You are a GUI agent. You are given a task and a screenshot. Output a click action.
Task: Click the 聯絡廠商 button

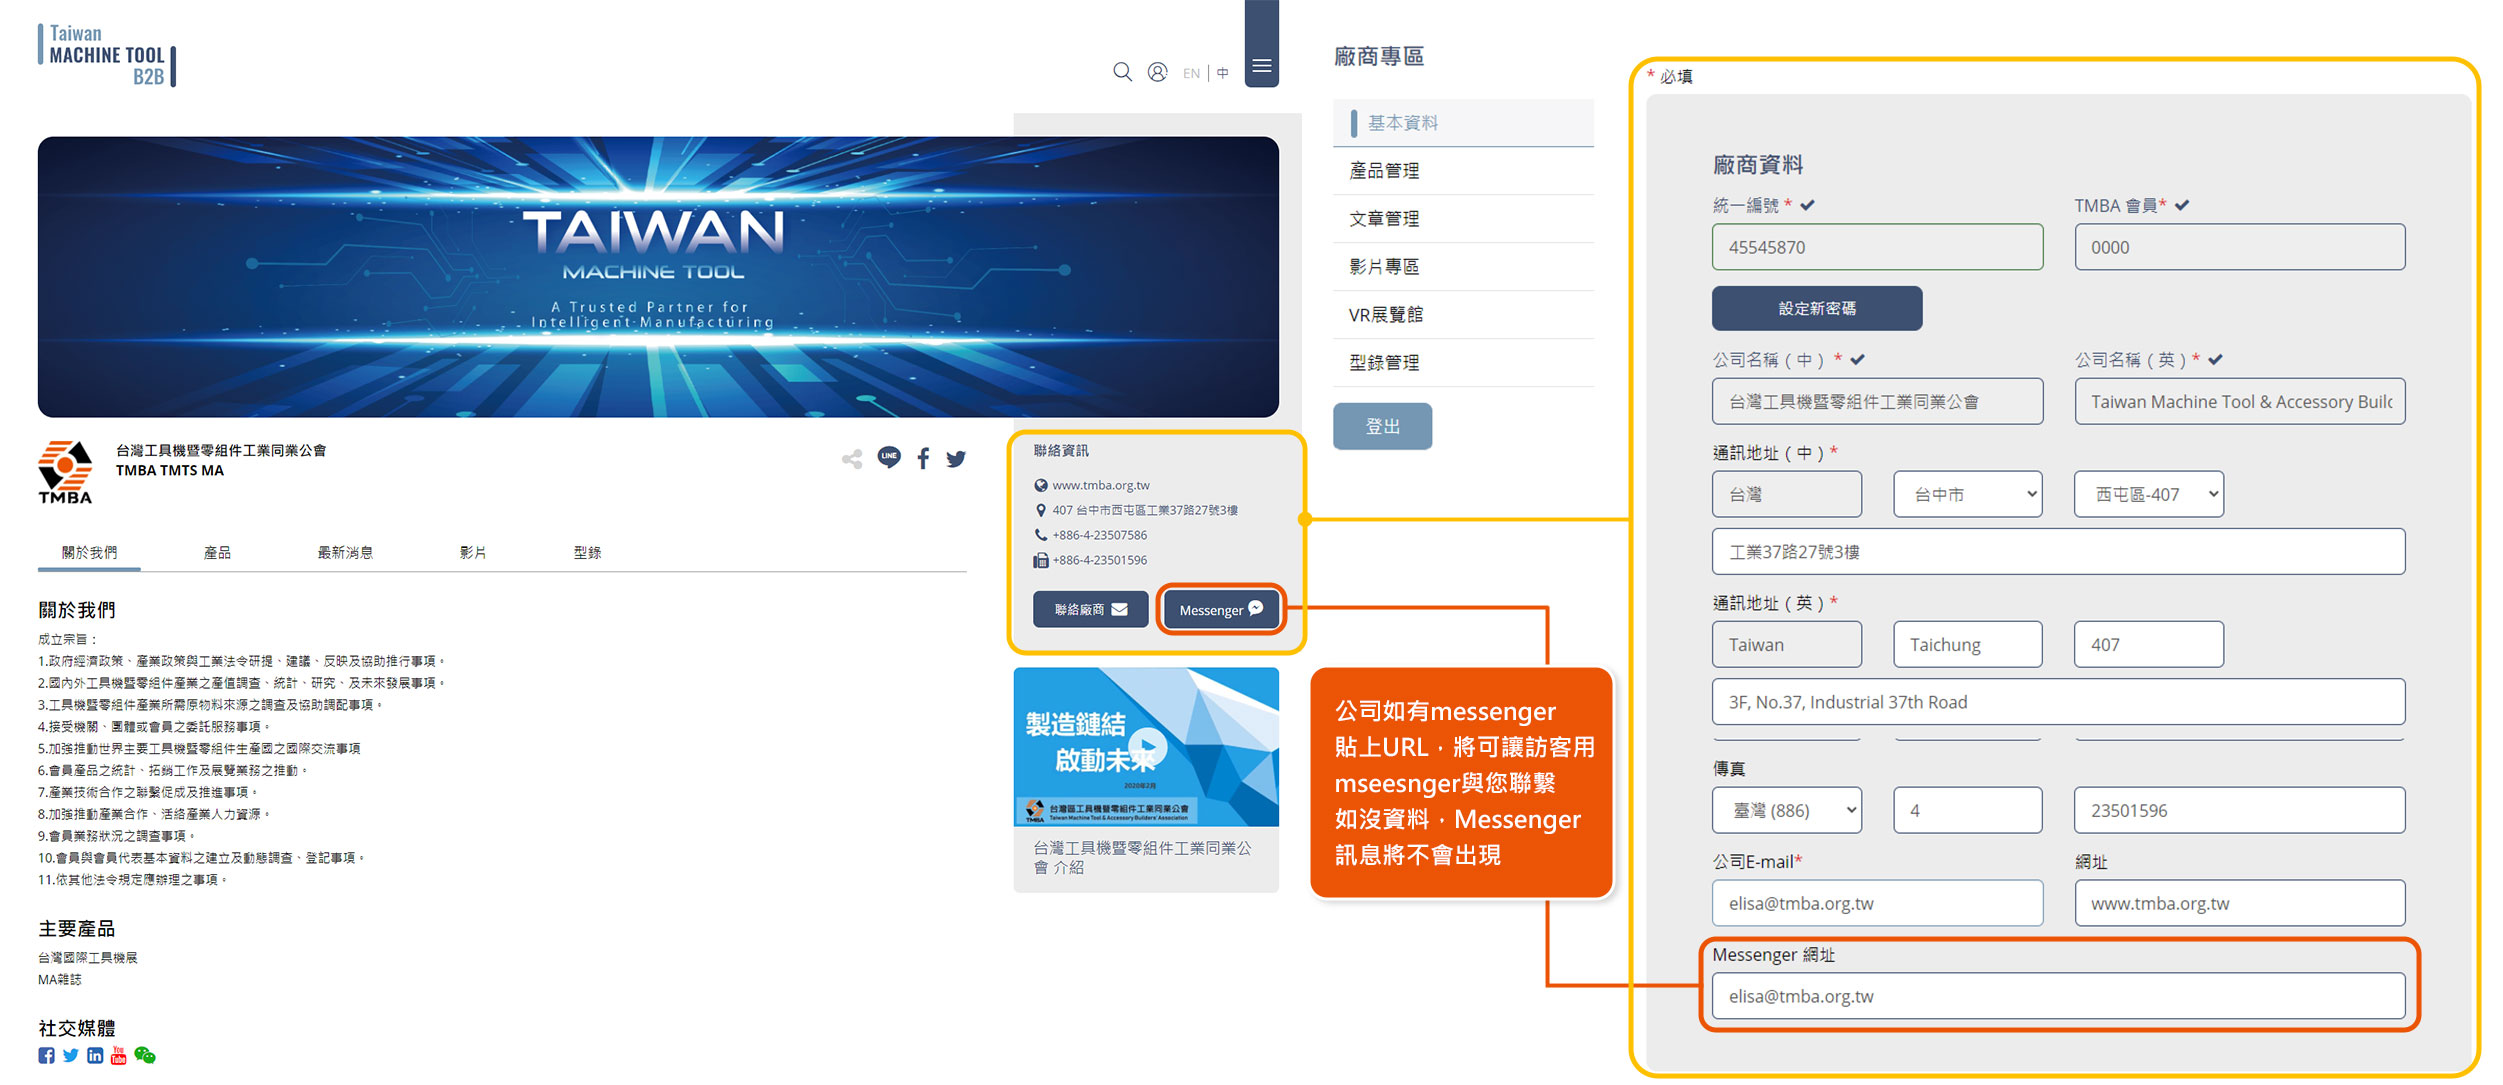[x=1090, y=609]
